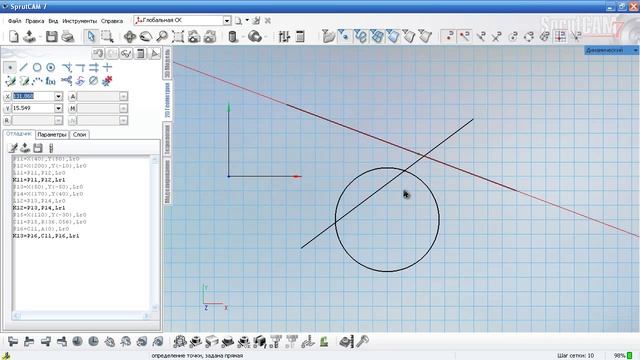
Task: Click the X label button beside the coordinate field
Action: click(x=7, y=97)
